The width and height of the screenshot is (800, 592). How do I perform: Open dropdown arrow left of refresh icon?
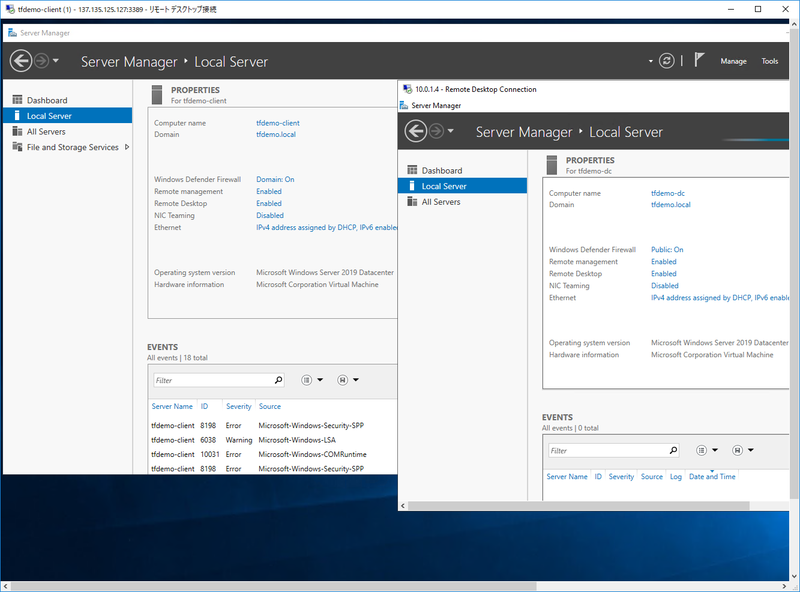(651, 61)
